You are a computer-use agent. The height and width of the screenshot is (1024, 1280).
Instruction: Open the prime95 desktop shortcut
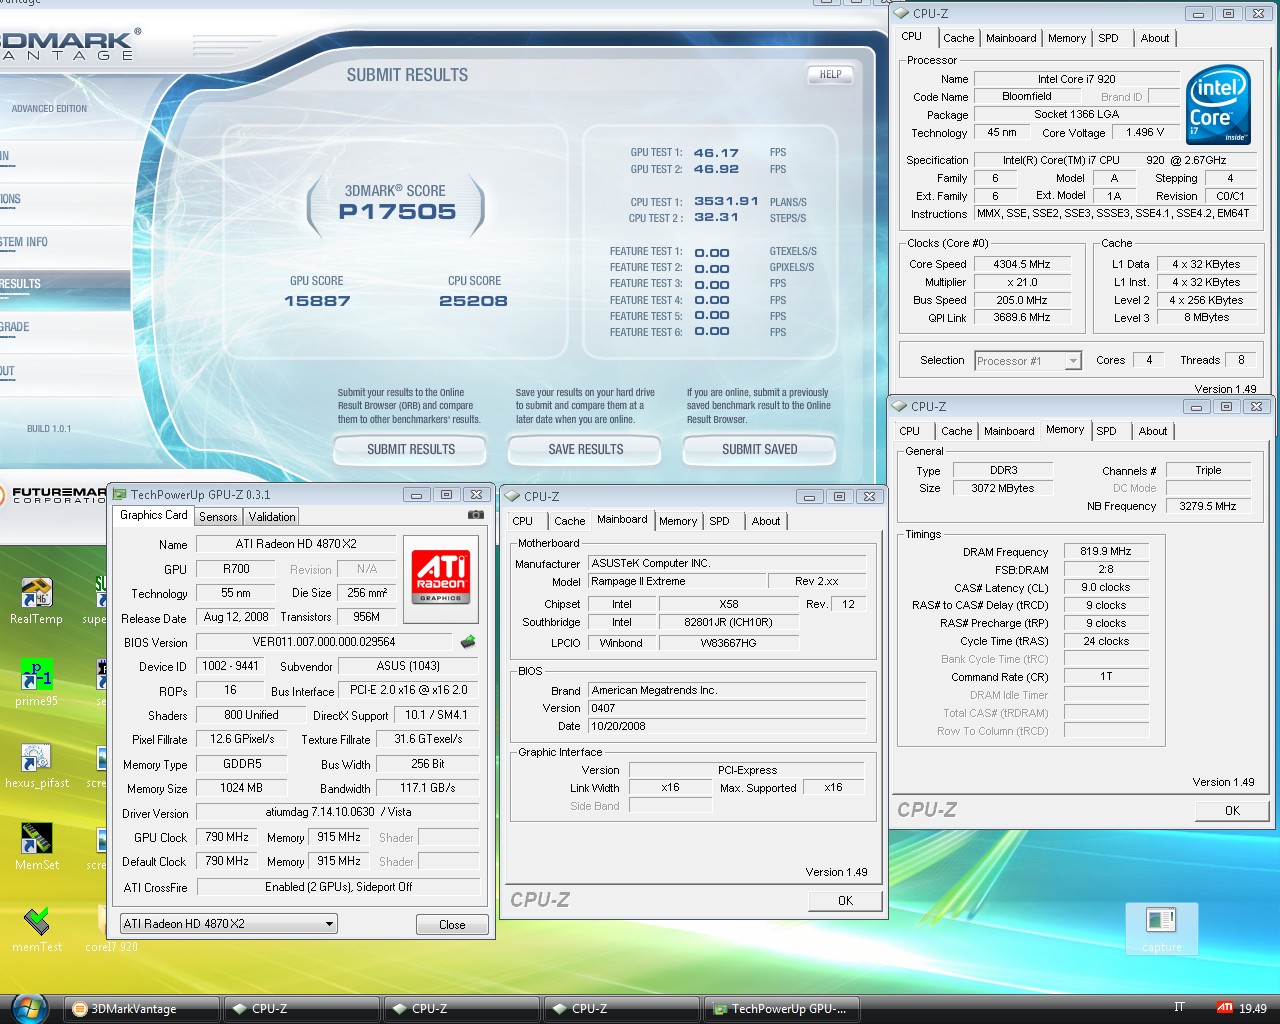(36, 684)
